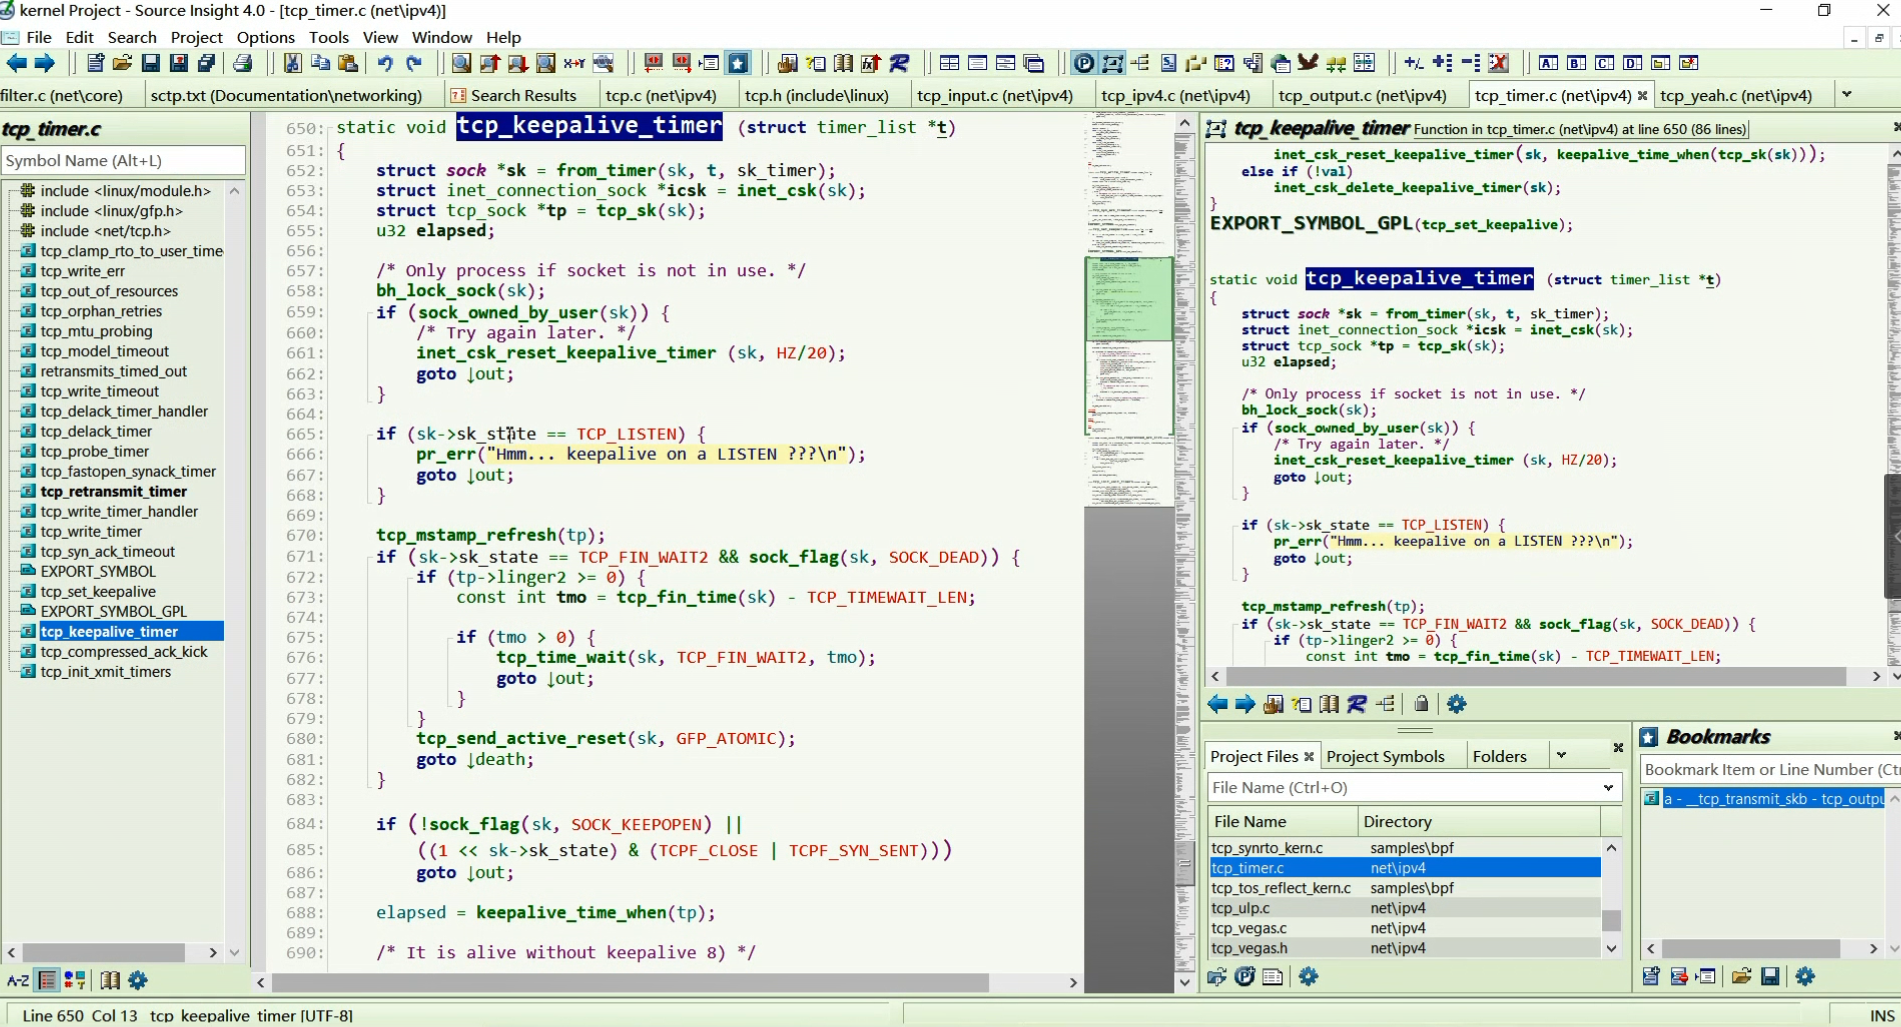Open a file with the folder icon

click(x=122, y=63)
